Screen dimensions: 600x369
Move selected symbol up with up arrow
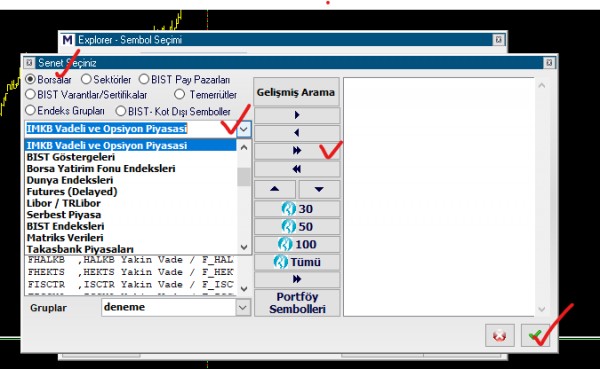[275, 189]
